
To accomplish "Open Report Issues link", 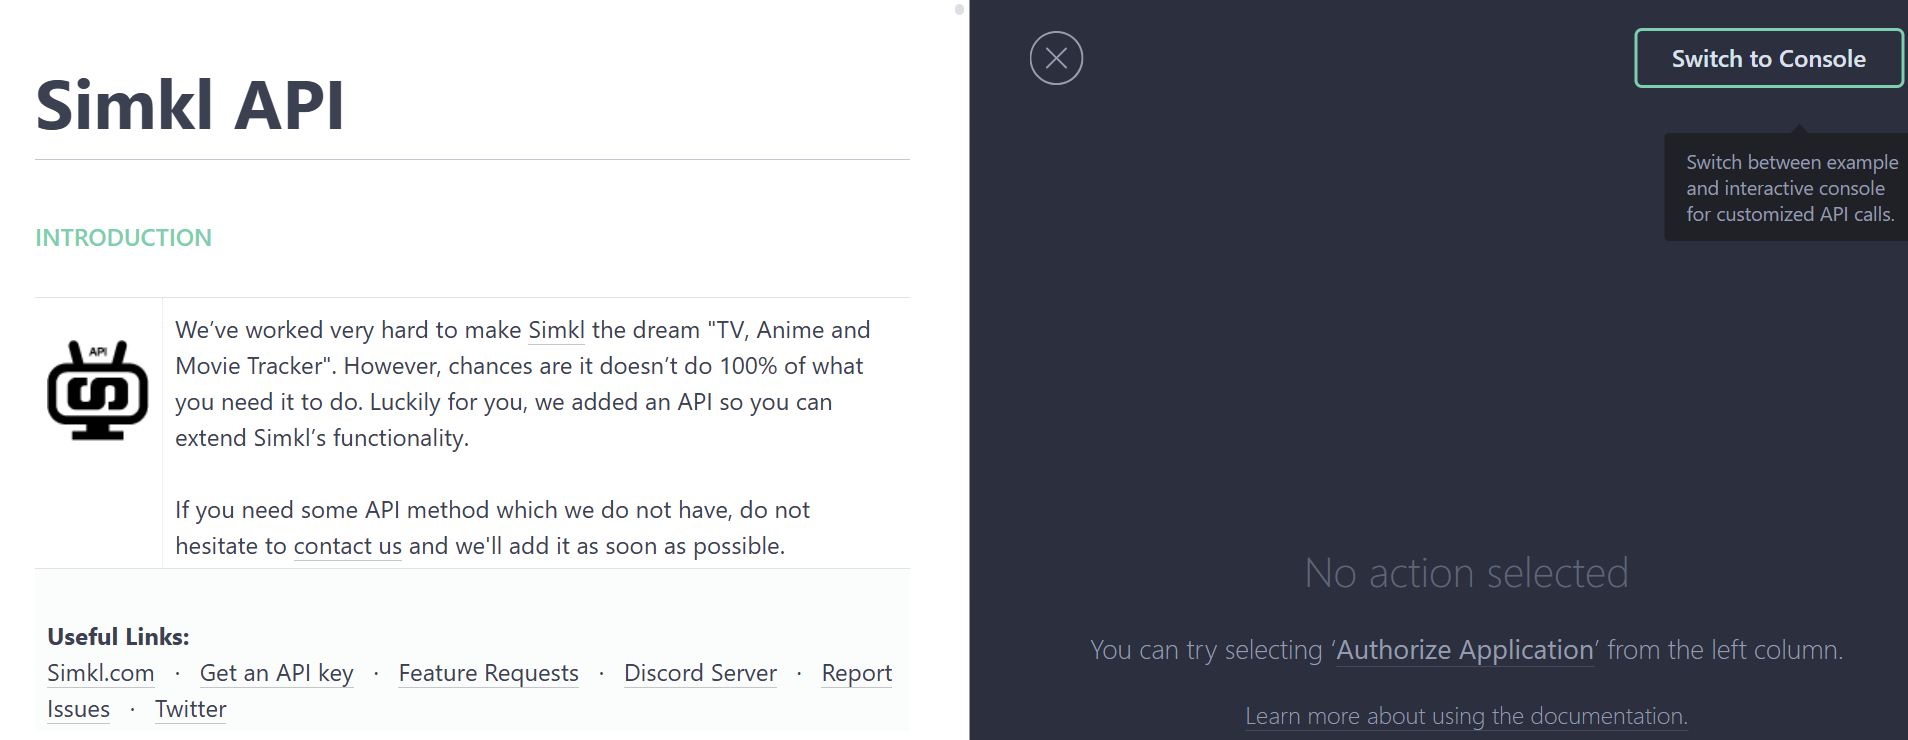I will click(857, 674).
